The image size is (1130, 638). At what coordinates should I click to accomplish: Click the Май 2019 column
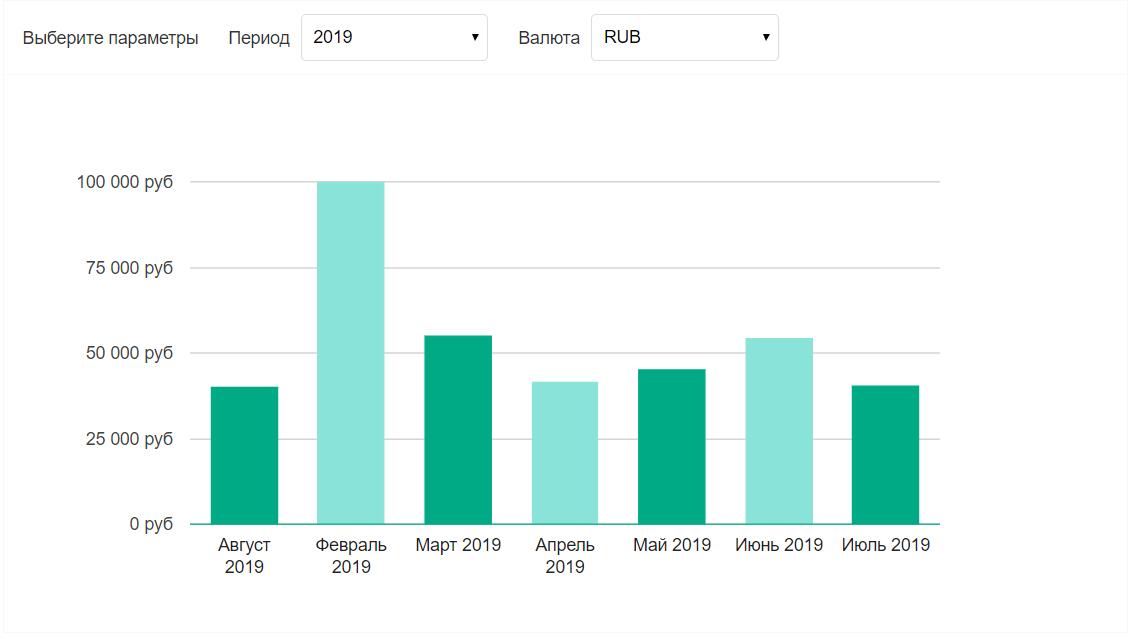pyautogui.click(x=672, y=445)
